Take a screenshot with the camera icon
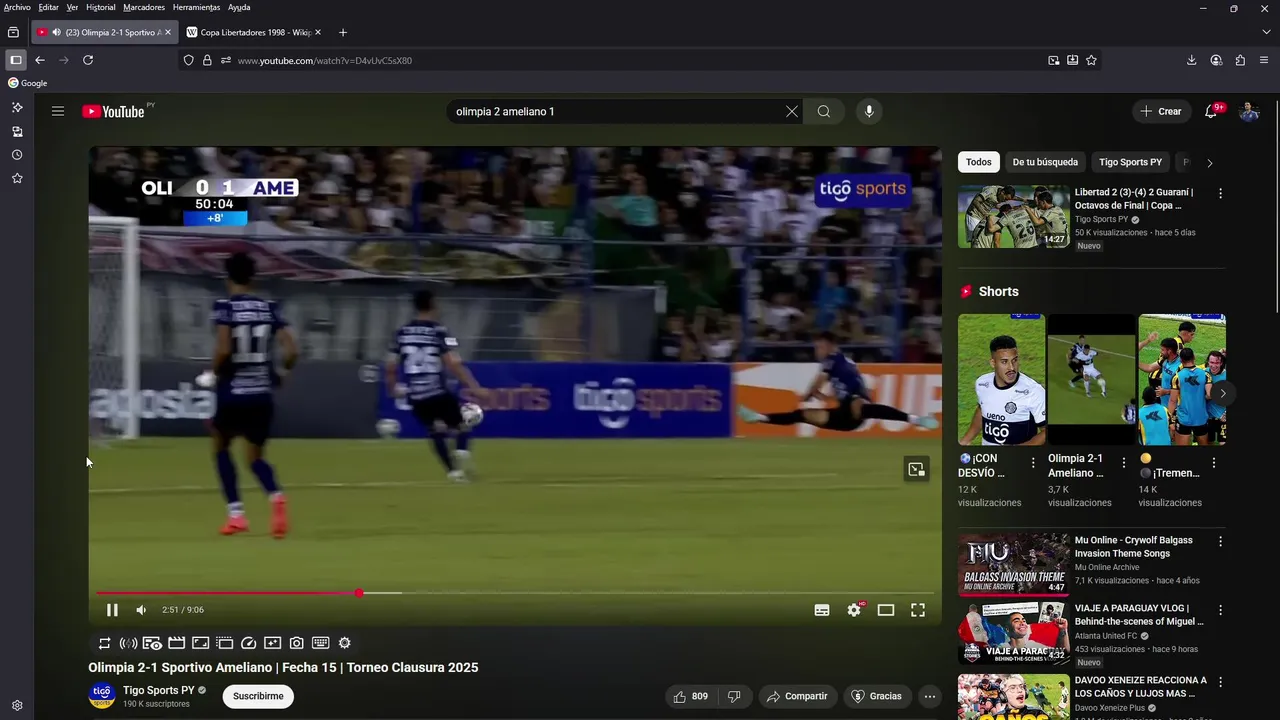The height and width of the screenshot is (720, 1280). pos(297,643)
